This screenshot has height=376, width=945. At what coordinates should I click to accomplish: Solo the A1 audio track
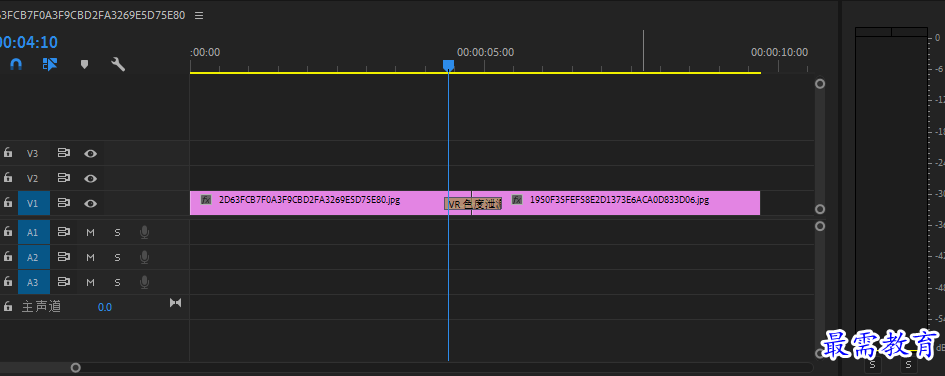coord(118,233)
